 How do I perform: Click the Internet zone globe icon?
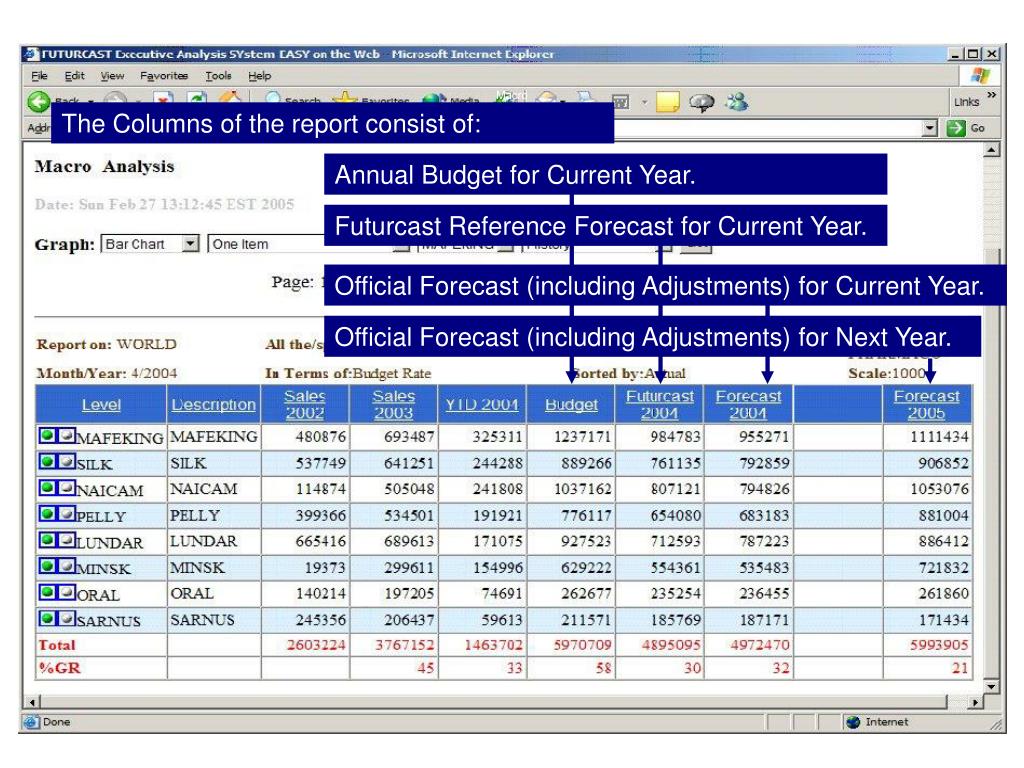pos(852,722)
